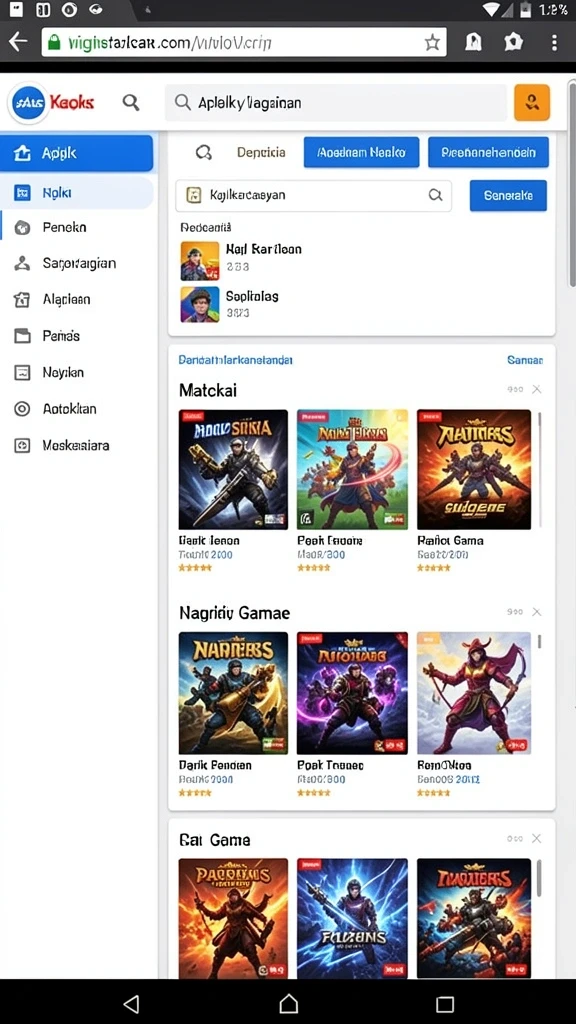The height and width of the screenshot is (1024, 576).
Task: Click the shield icon in browser toolbar
Action: pos(513,42)
